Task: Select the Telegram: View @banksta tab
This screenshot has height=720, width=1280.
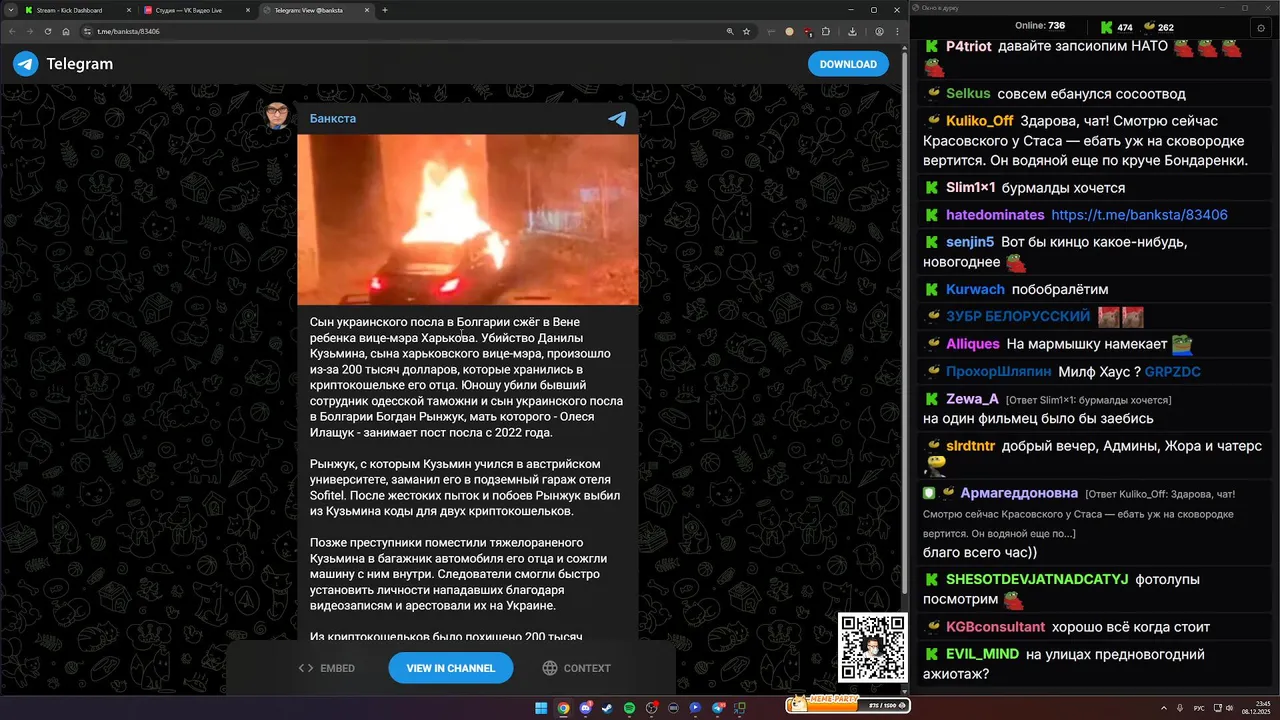Action: coord(315,10)
